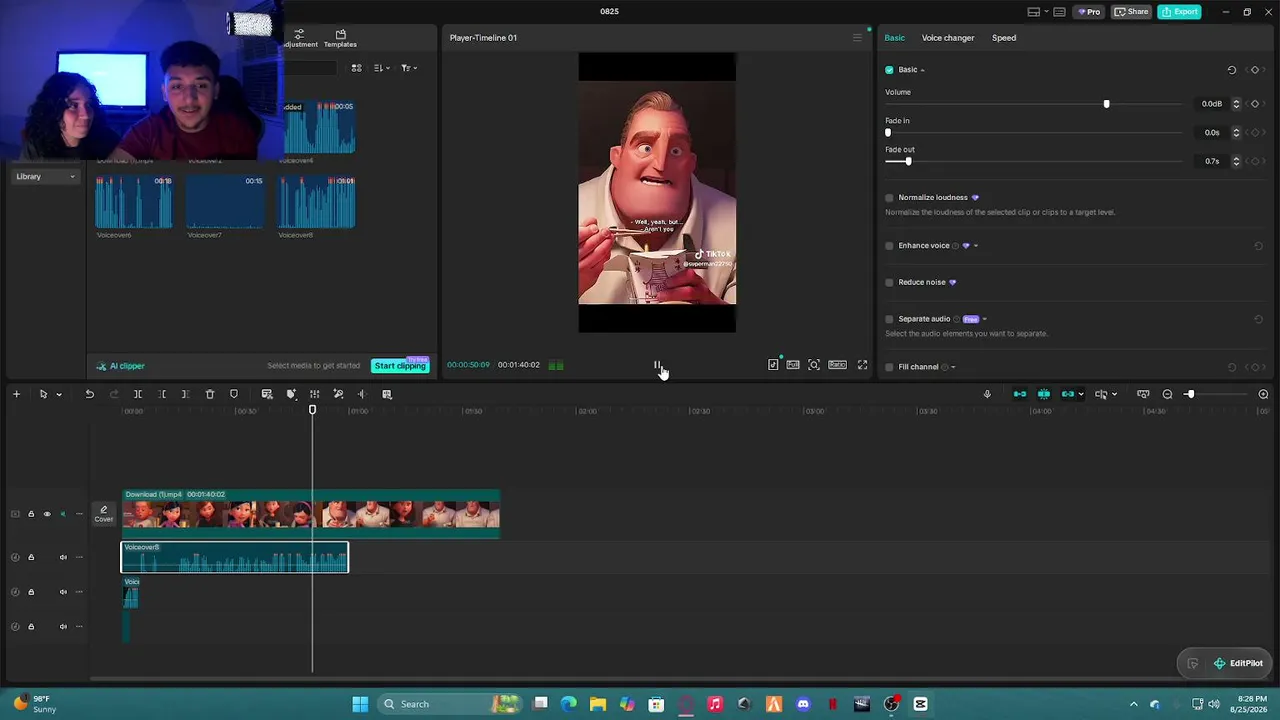Switch to the Basic tab
The height and width of the screenshot is (720, 1280).
pyautogui.click(x=894, y=38)
